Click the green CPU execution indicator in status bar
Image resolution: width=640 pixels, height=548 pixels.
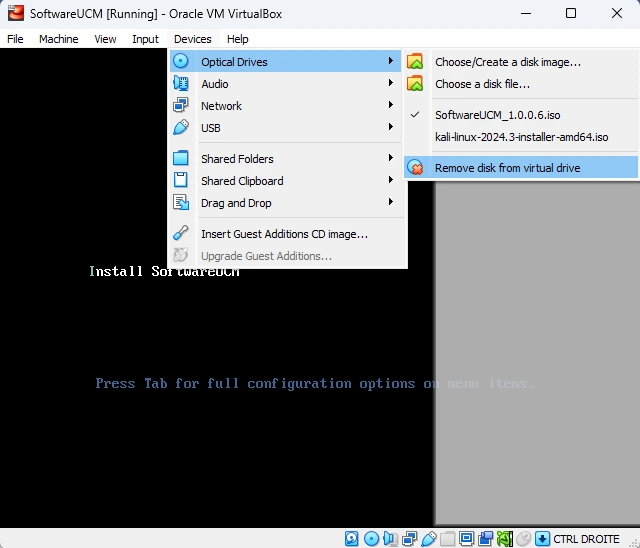(504, 539)
